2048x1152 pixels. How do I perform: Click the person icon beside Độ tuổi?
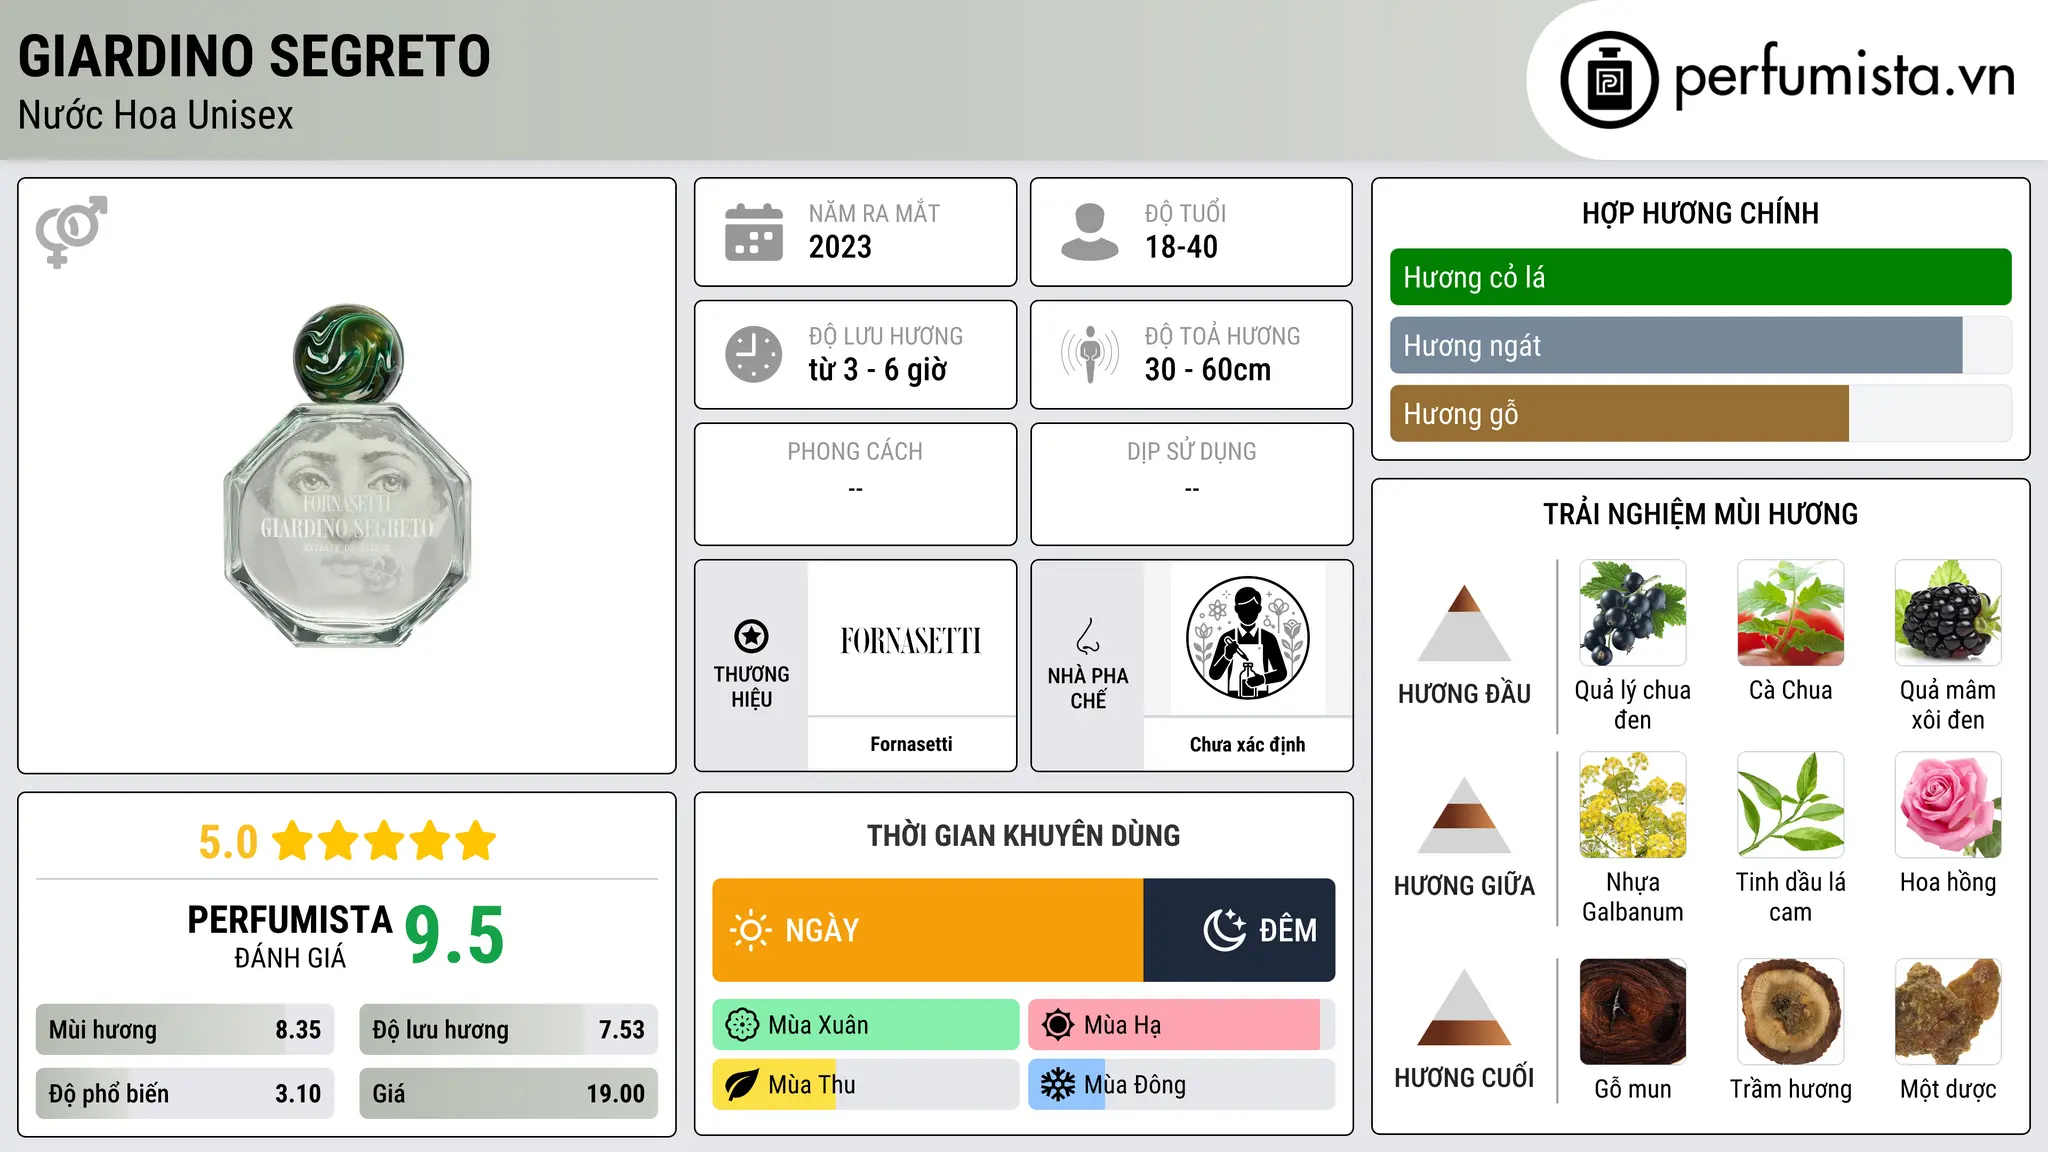coord(1090,232)
